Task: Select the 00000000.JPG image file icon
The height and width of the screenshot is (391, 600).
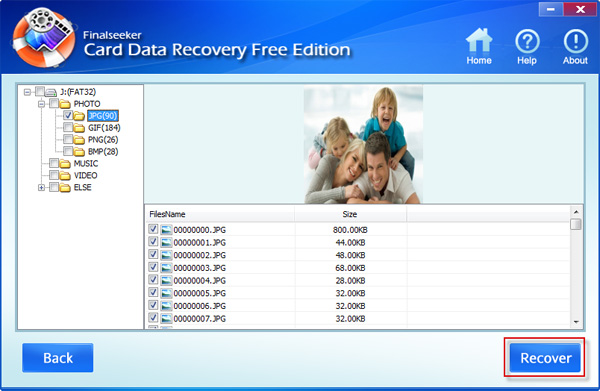Action: click(x=166, y=230)
